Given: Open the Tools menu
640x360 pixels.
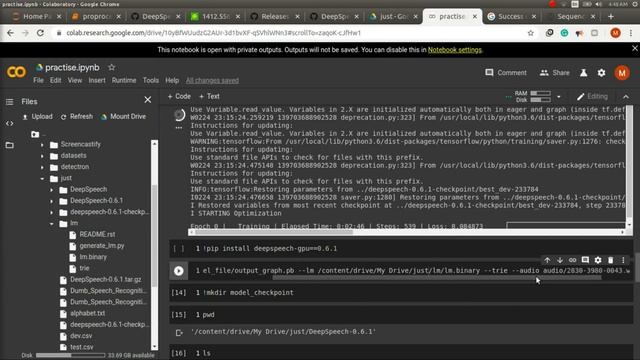Looking at the screenshot, I should (x=151, y=80).
